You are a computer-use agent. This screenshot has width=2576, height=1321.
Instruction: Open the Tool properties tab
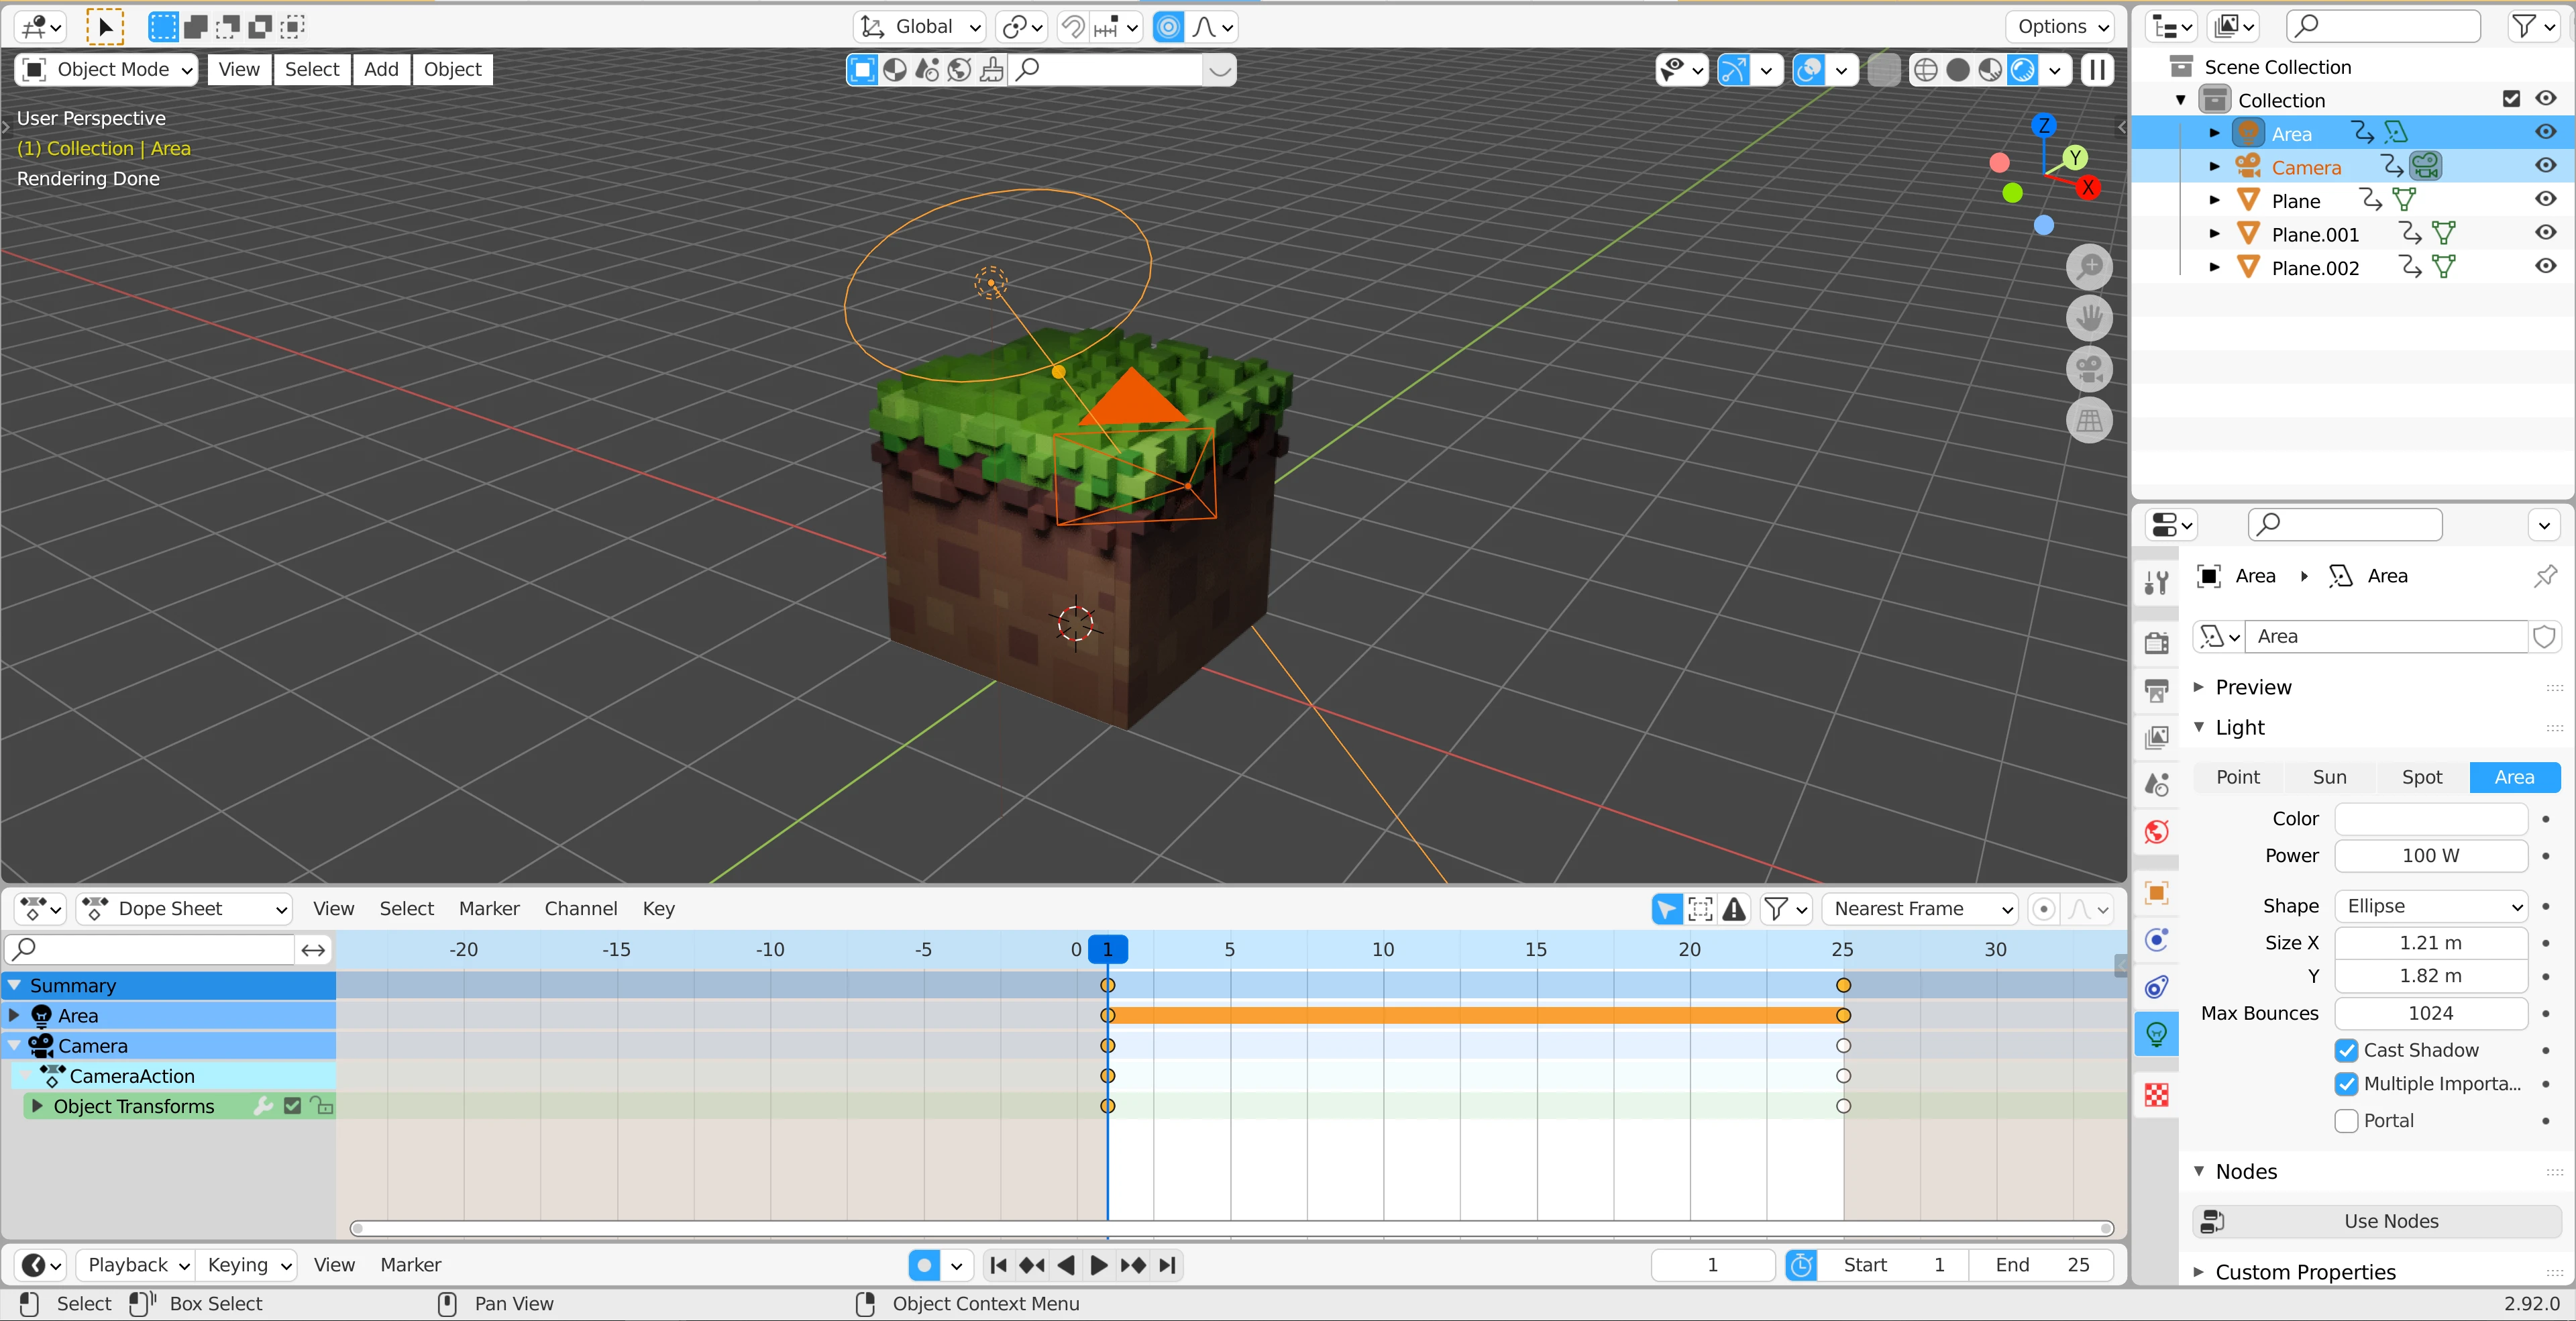pyautogui.click(x=2157, y=582)
